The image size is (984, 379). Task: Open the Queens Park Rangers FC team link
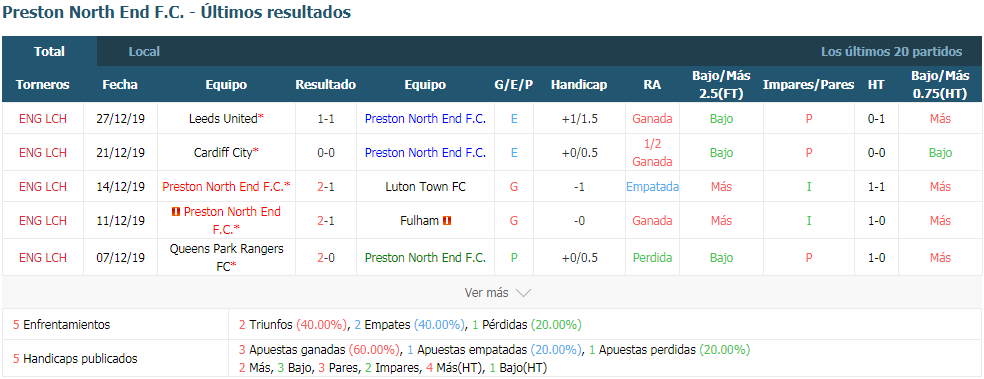(227, 257)
